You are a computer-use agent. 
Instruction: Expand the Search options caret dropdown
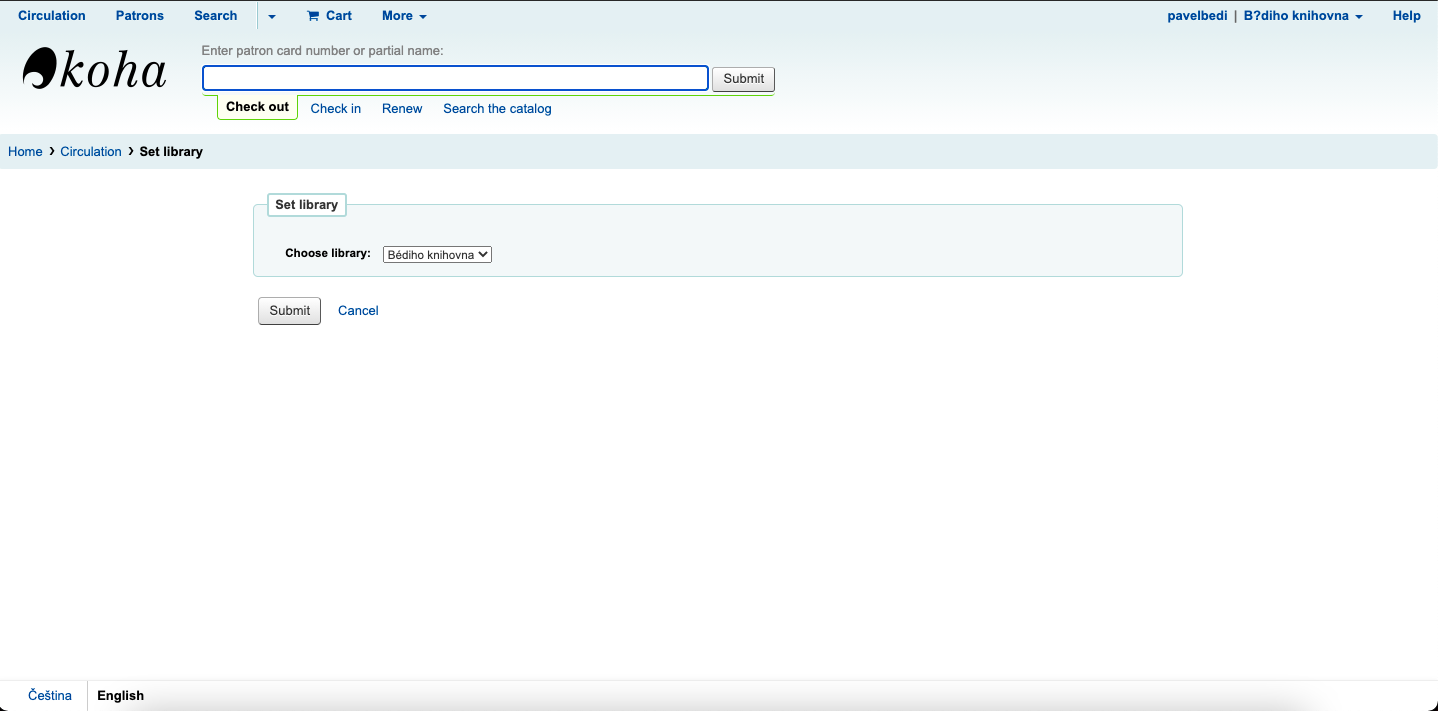pyautogui.click(x=272, y=17)
